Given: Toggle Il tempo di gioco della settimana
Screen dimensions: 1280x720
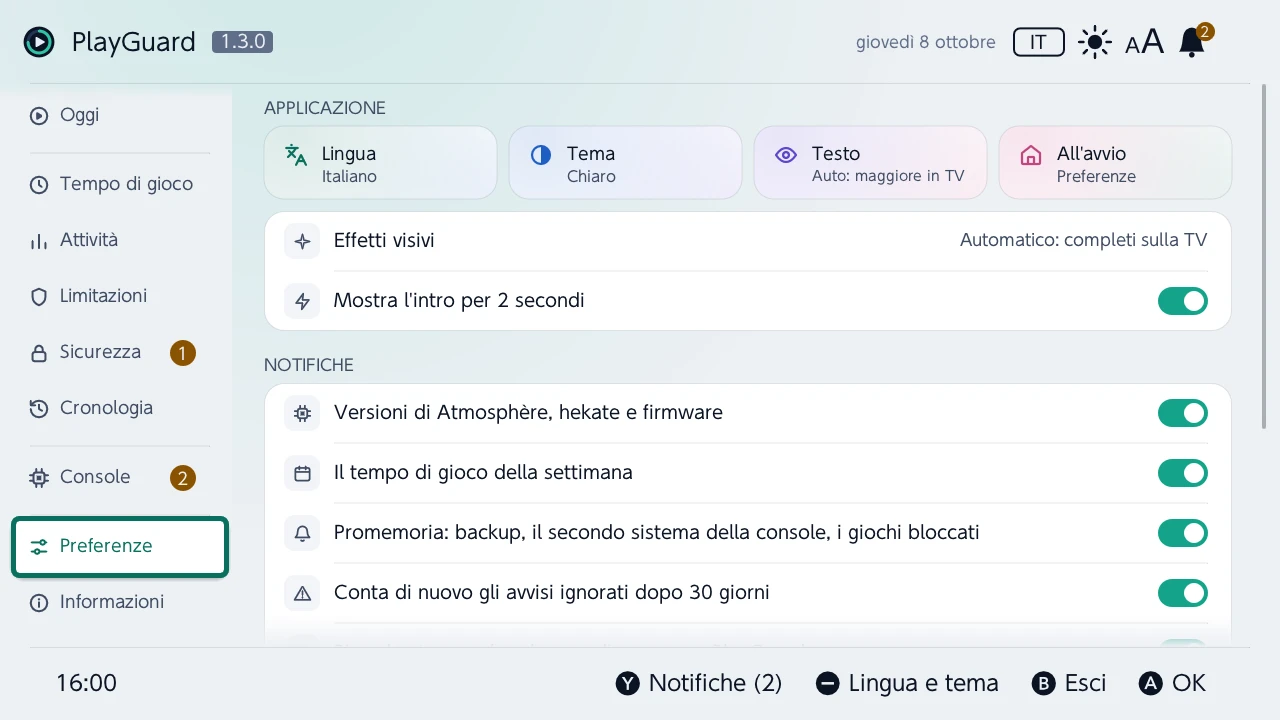Looking at the screenshot, I should pyautogui.click(x=1183, y=473).
